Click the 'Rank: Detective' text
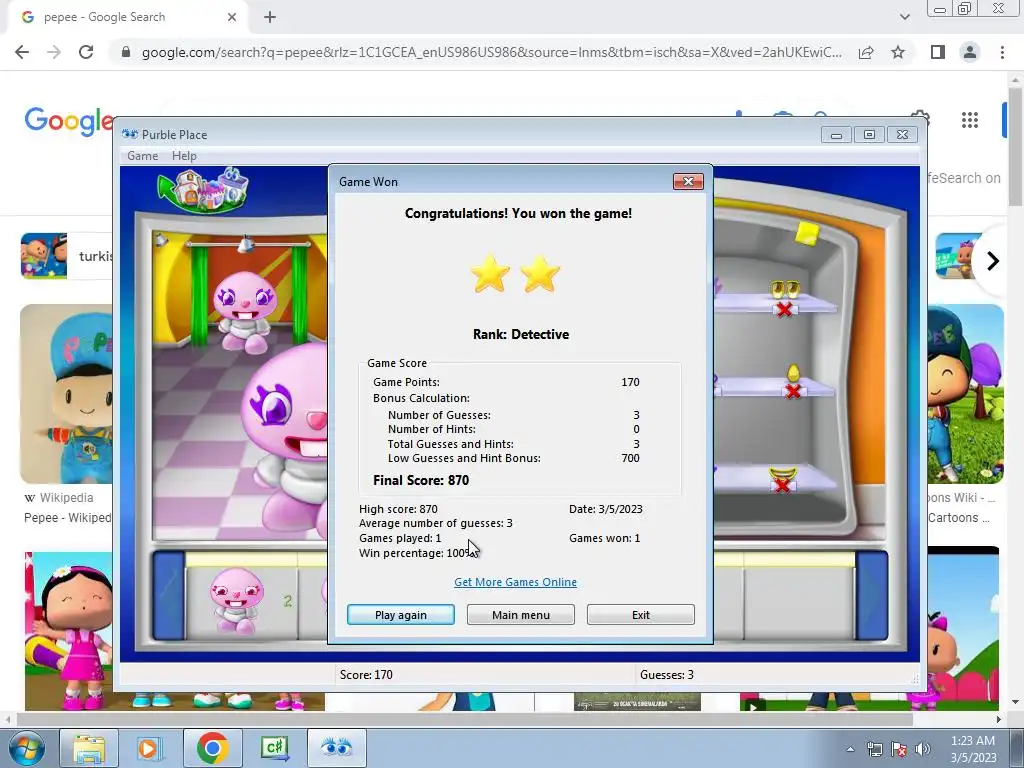 [520, 334]
